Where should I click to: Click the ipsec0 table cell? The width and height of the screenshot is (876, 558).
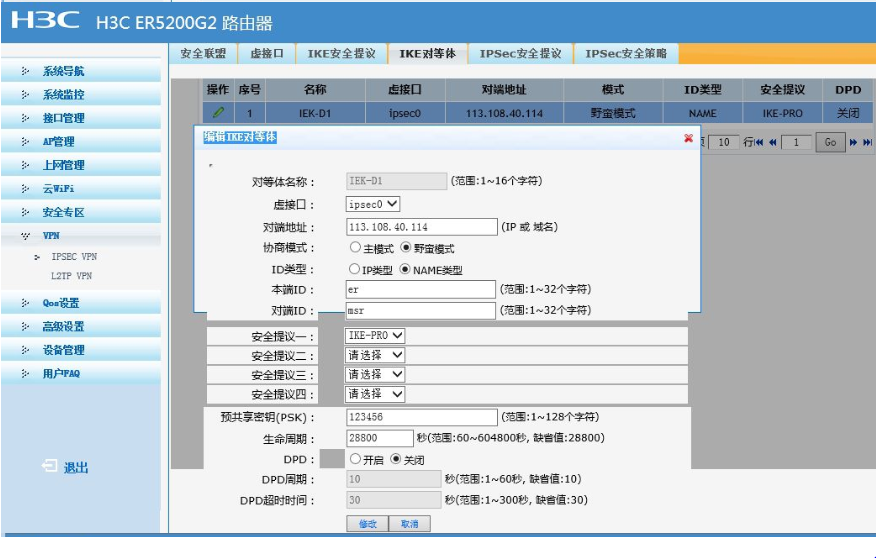tap(405, 113)
